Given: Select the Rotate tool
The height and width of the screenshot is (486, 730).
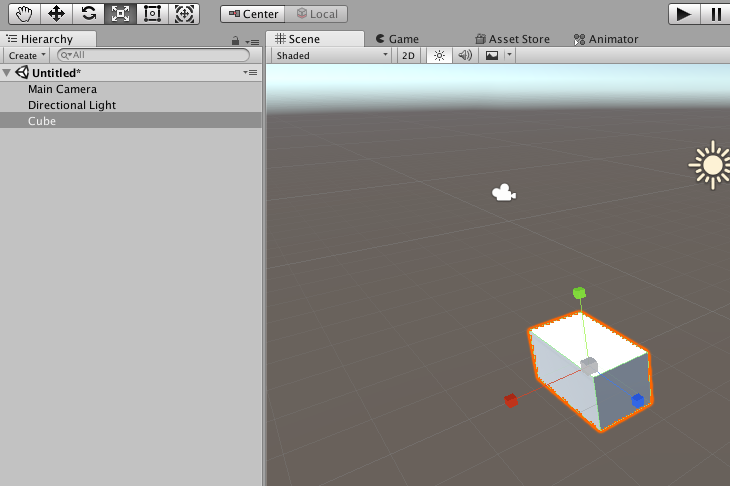Looking at the screenshot, I should [88, 14].
